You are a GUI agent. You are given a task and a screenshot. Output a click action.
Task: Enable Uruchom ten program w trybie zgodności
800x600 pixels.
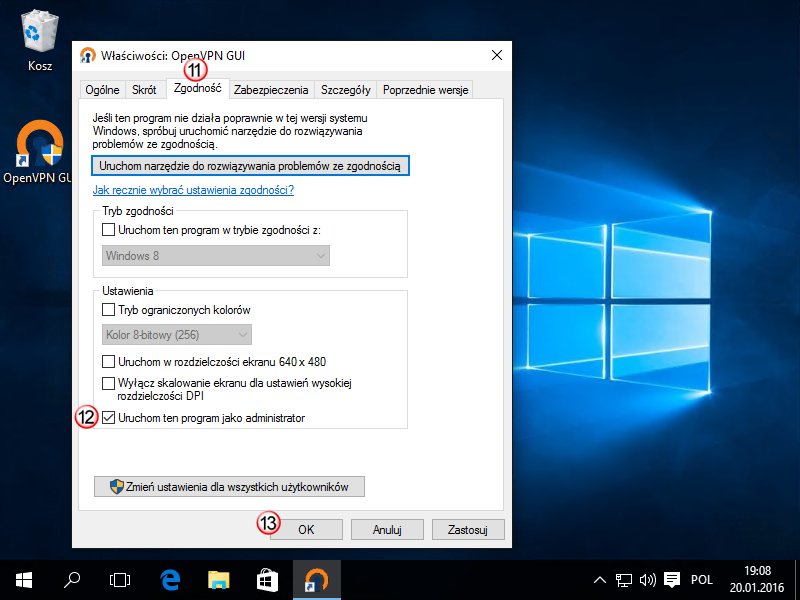tap(108, 230)
